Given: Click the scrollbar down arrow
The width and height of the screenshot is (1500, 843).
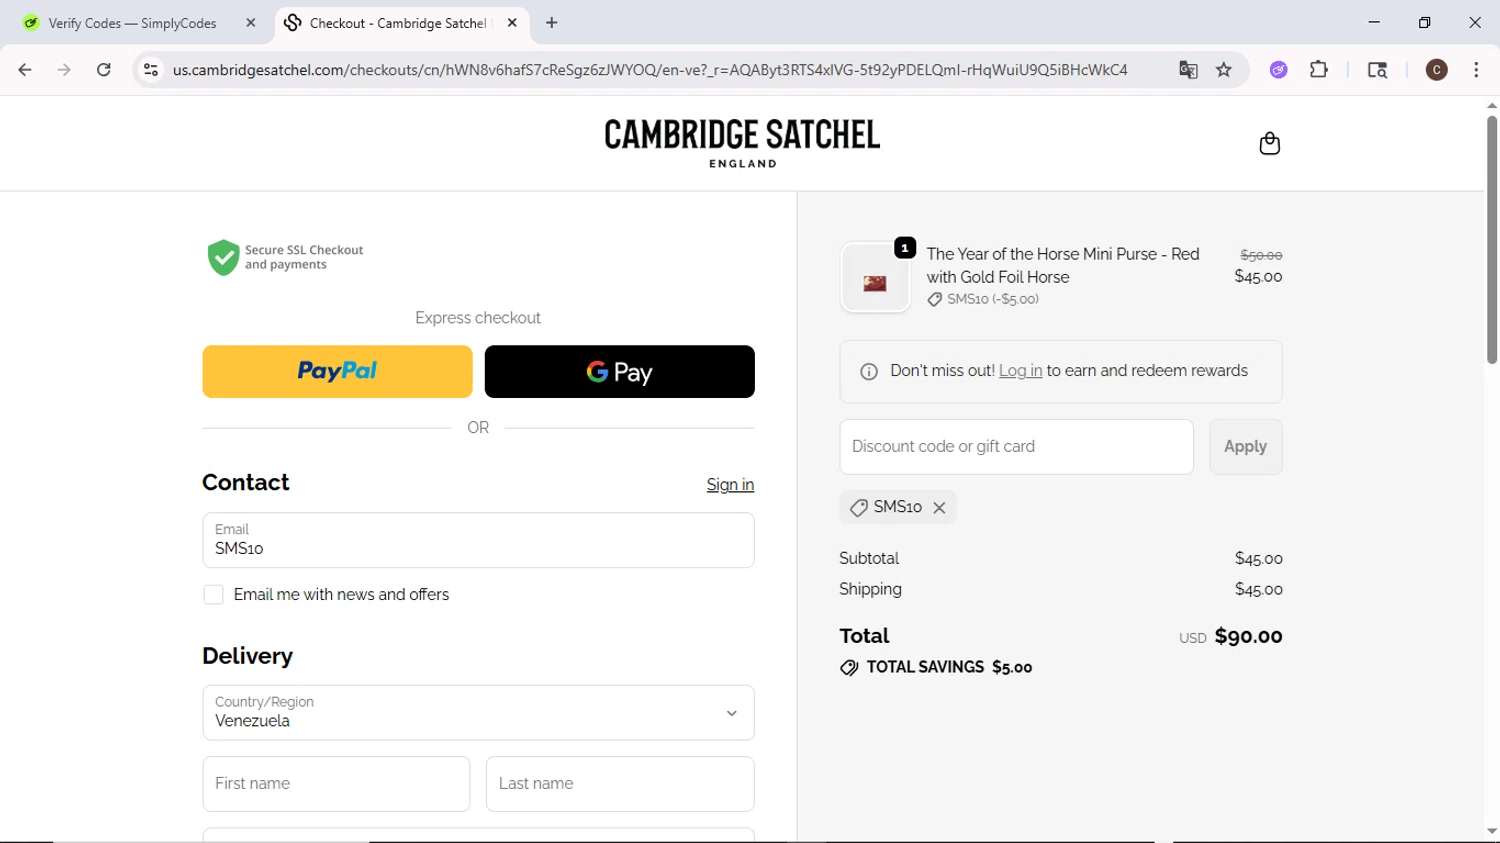Looking at the screenshot, I should [1491, 831].
